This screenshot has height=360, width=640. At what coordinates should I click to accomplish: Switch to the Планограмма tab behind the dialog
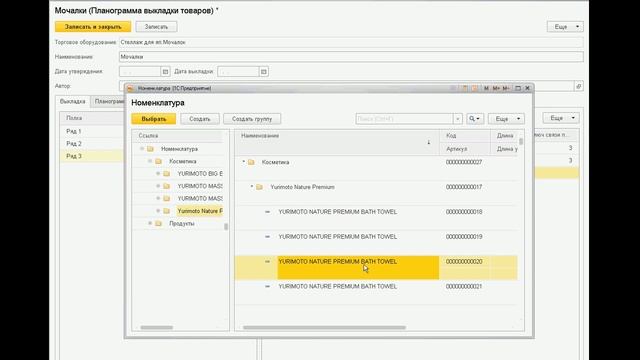[109, 101]
